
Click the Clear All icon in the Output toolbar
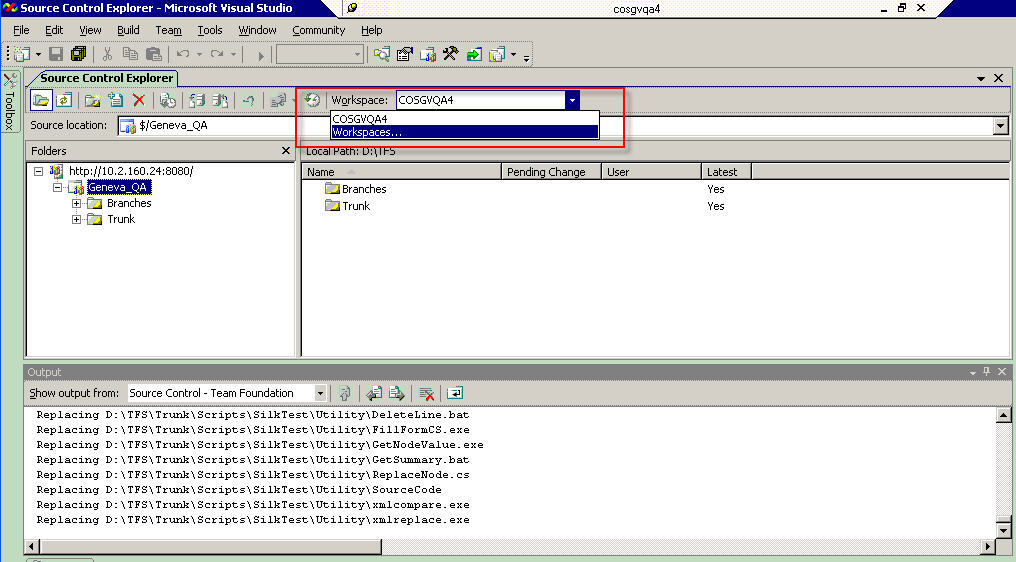[x=426, y=393]
